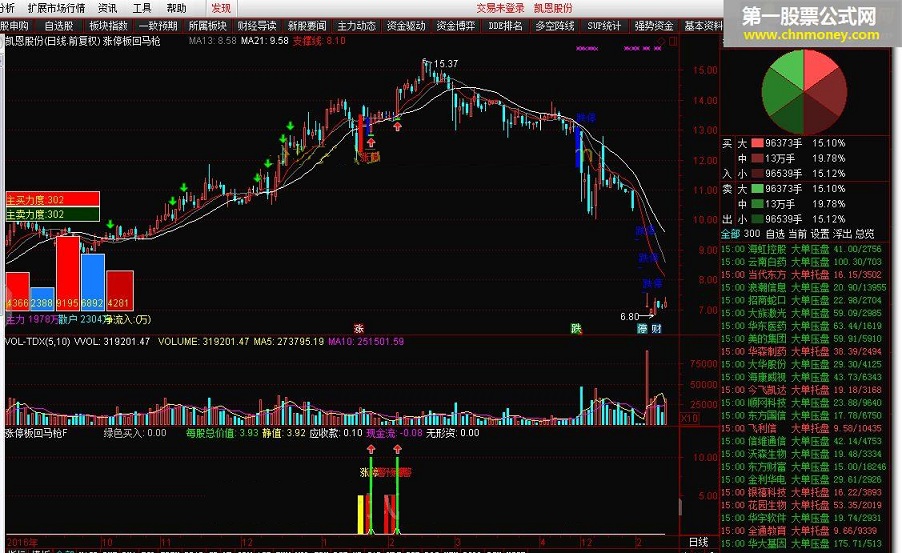Click the 15.37 peak price label

tap(445, 64)
